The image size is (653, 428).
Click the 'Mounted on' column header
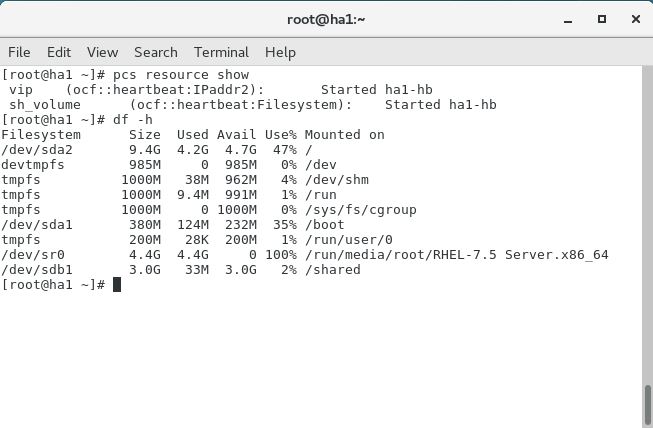(345, 135)
